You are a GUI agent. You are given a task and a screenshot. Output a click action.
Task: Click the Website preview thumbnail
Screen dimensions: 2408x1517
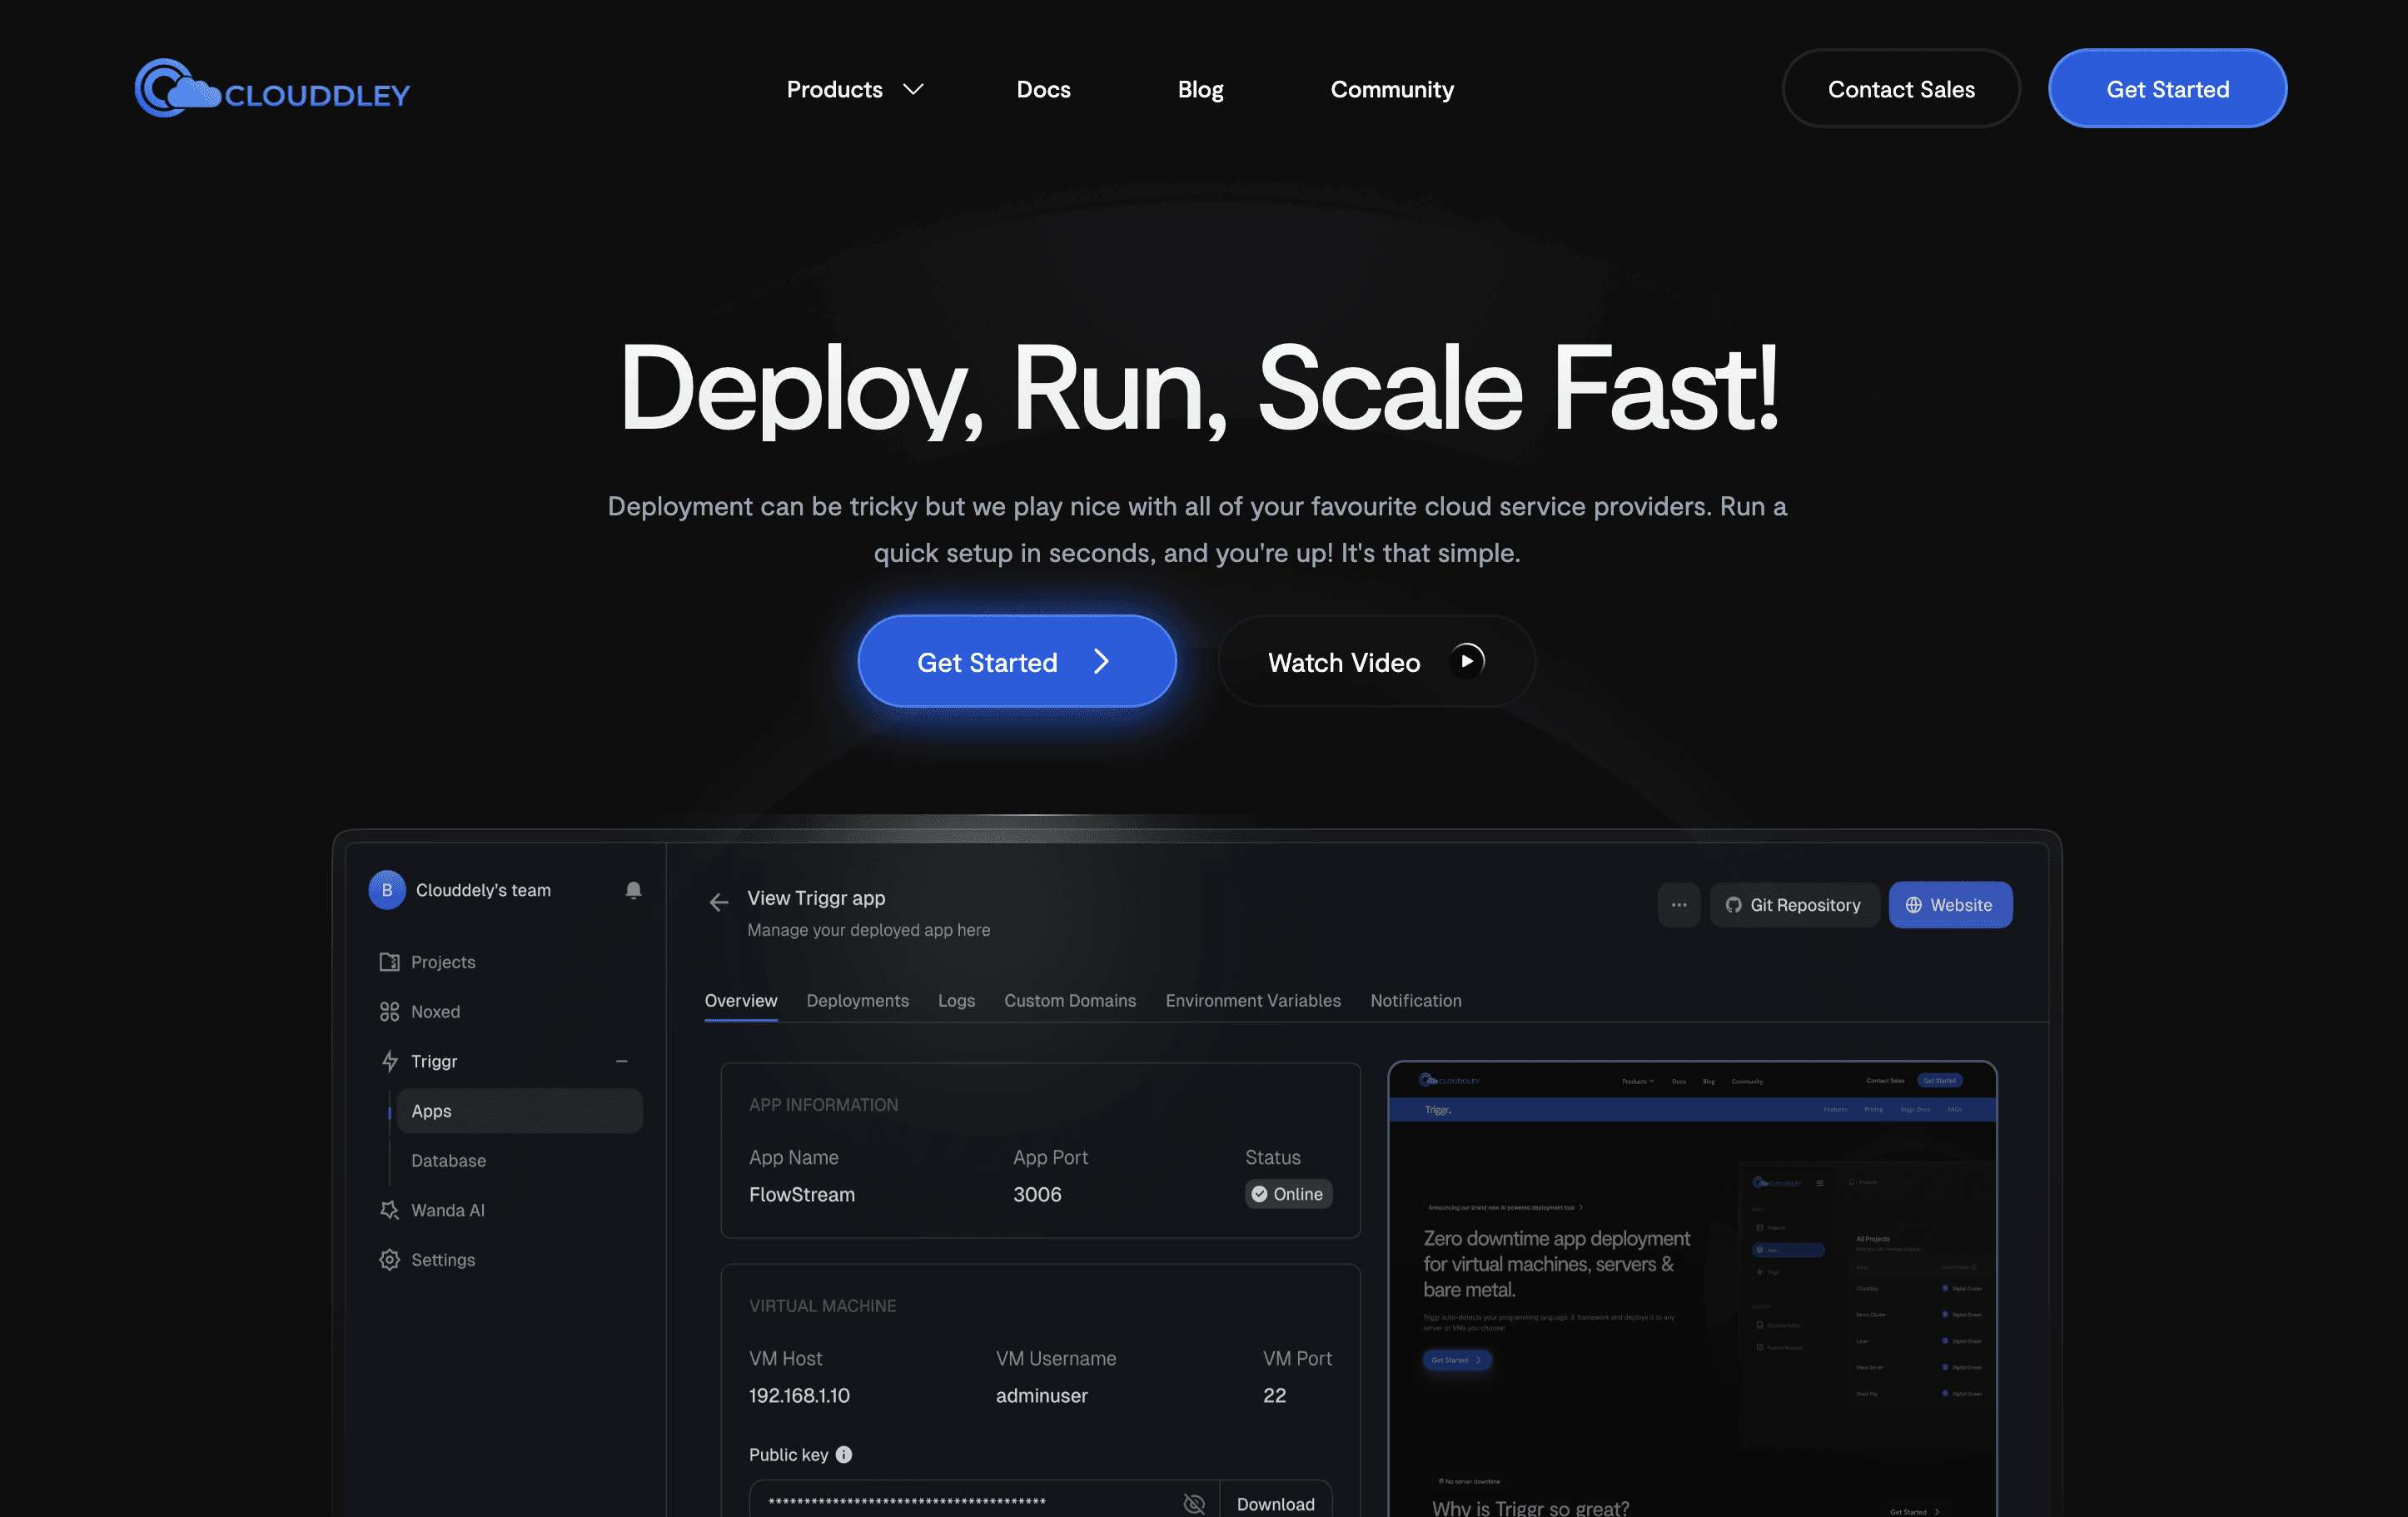(1692, 1290)
